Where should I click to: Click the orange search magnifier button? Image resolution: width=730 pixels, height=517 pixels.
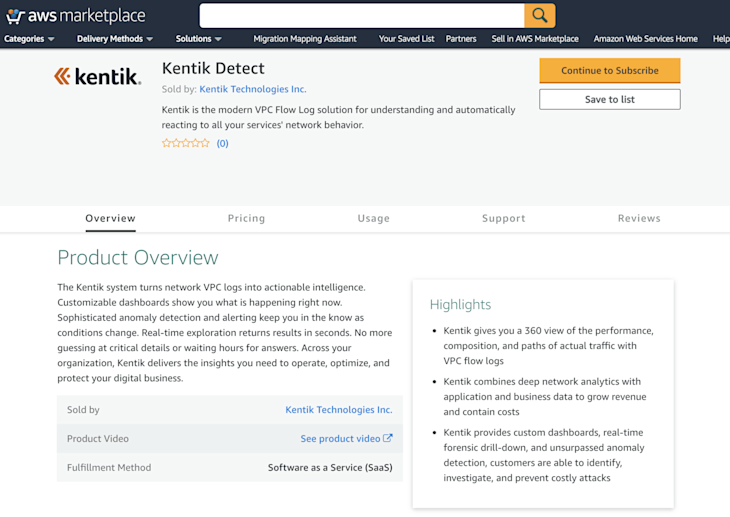click(540, 16)
